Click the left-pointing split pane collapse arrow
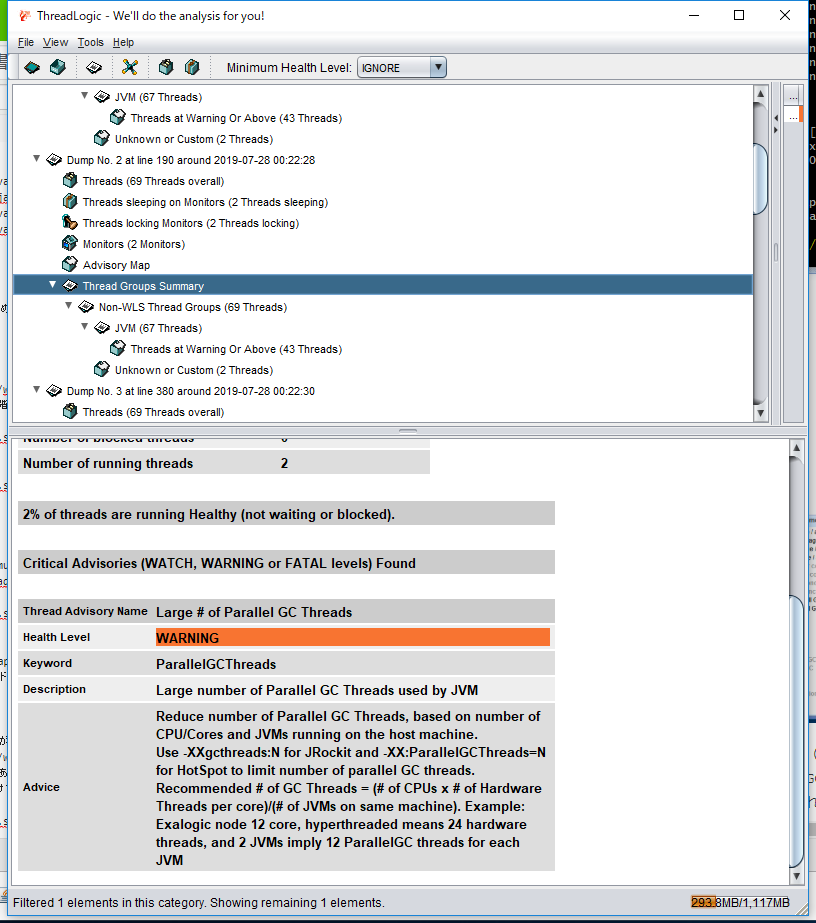The width and height of the screenshot is (816, 923). (776, 118)
